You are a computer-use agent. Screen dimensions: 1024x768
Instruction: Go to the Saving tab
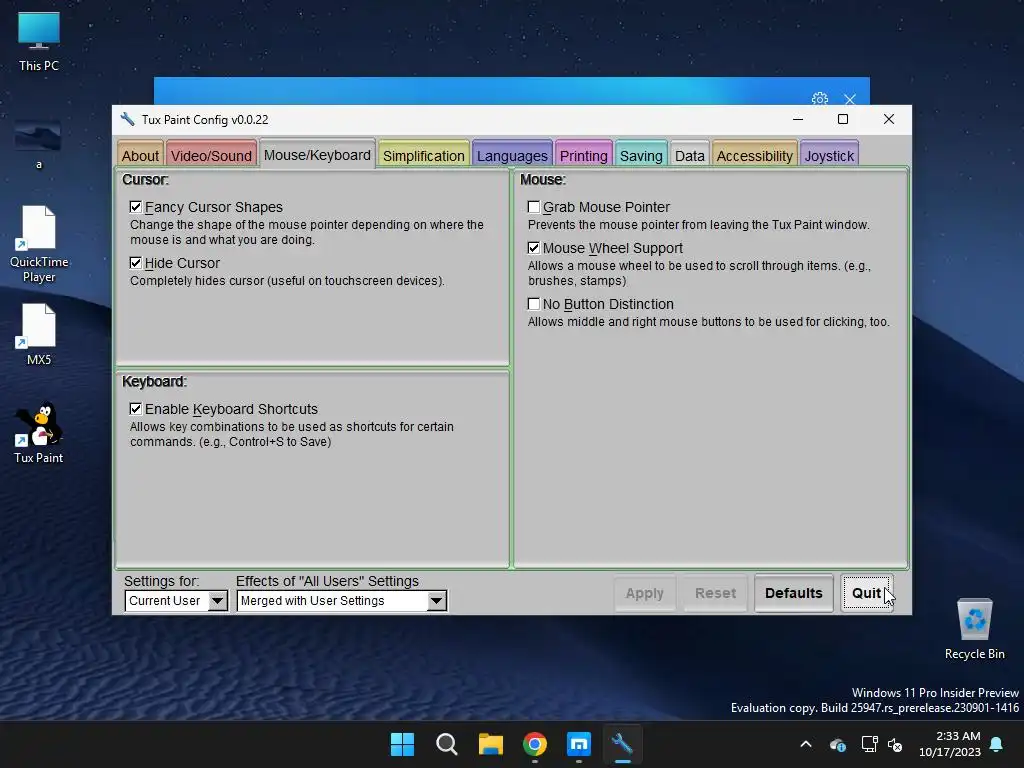[641, 155]
